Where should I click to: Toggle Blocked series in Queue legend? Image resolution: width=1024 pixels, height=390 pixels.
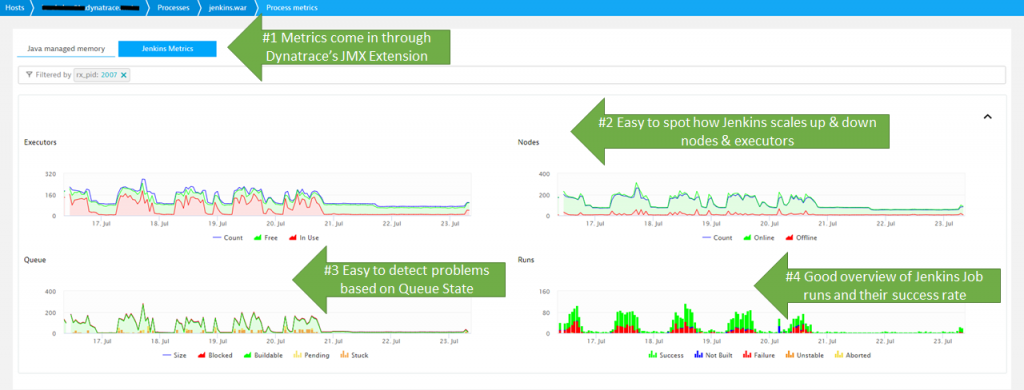click(214, 355)
